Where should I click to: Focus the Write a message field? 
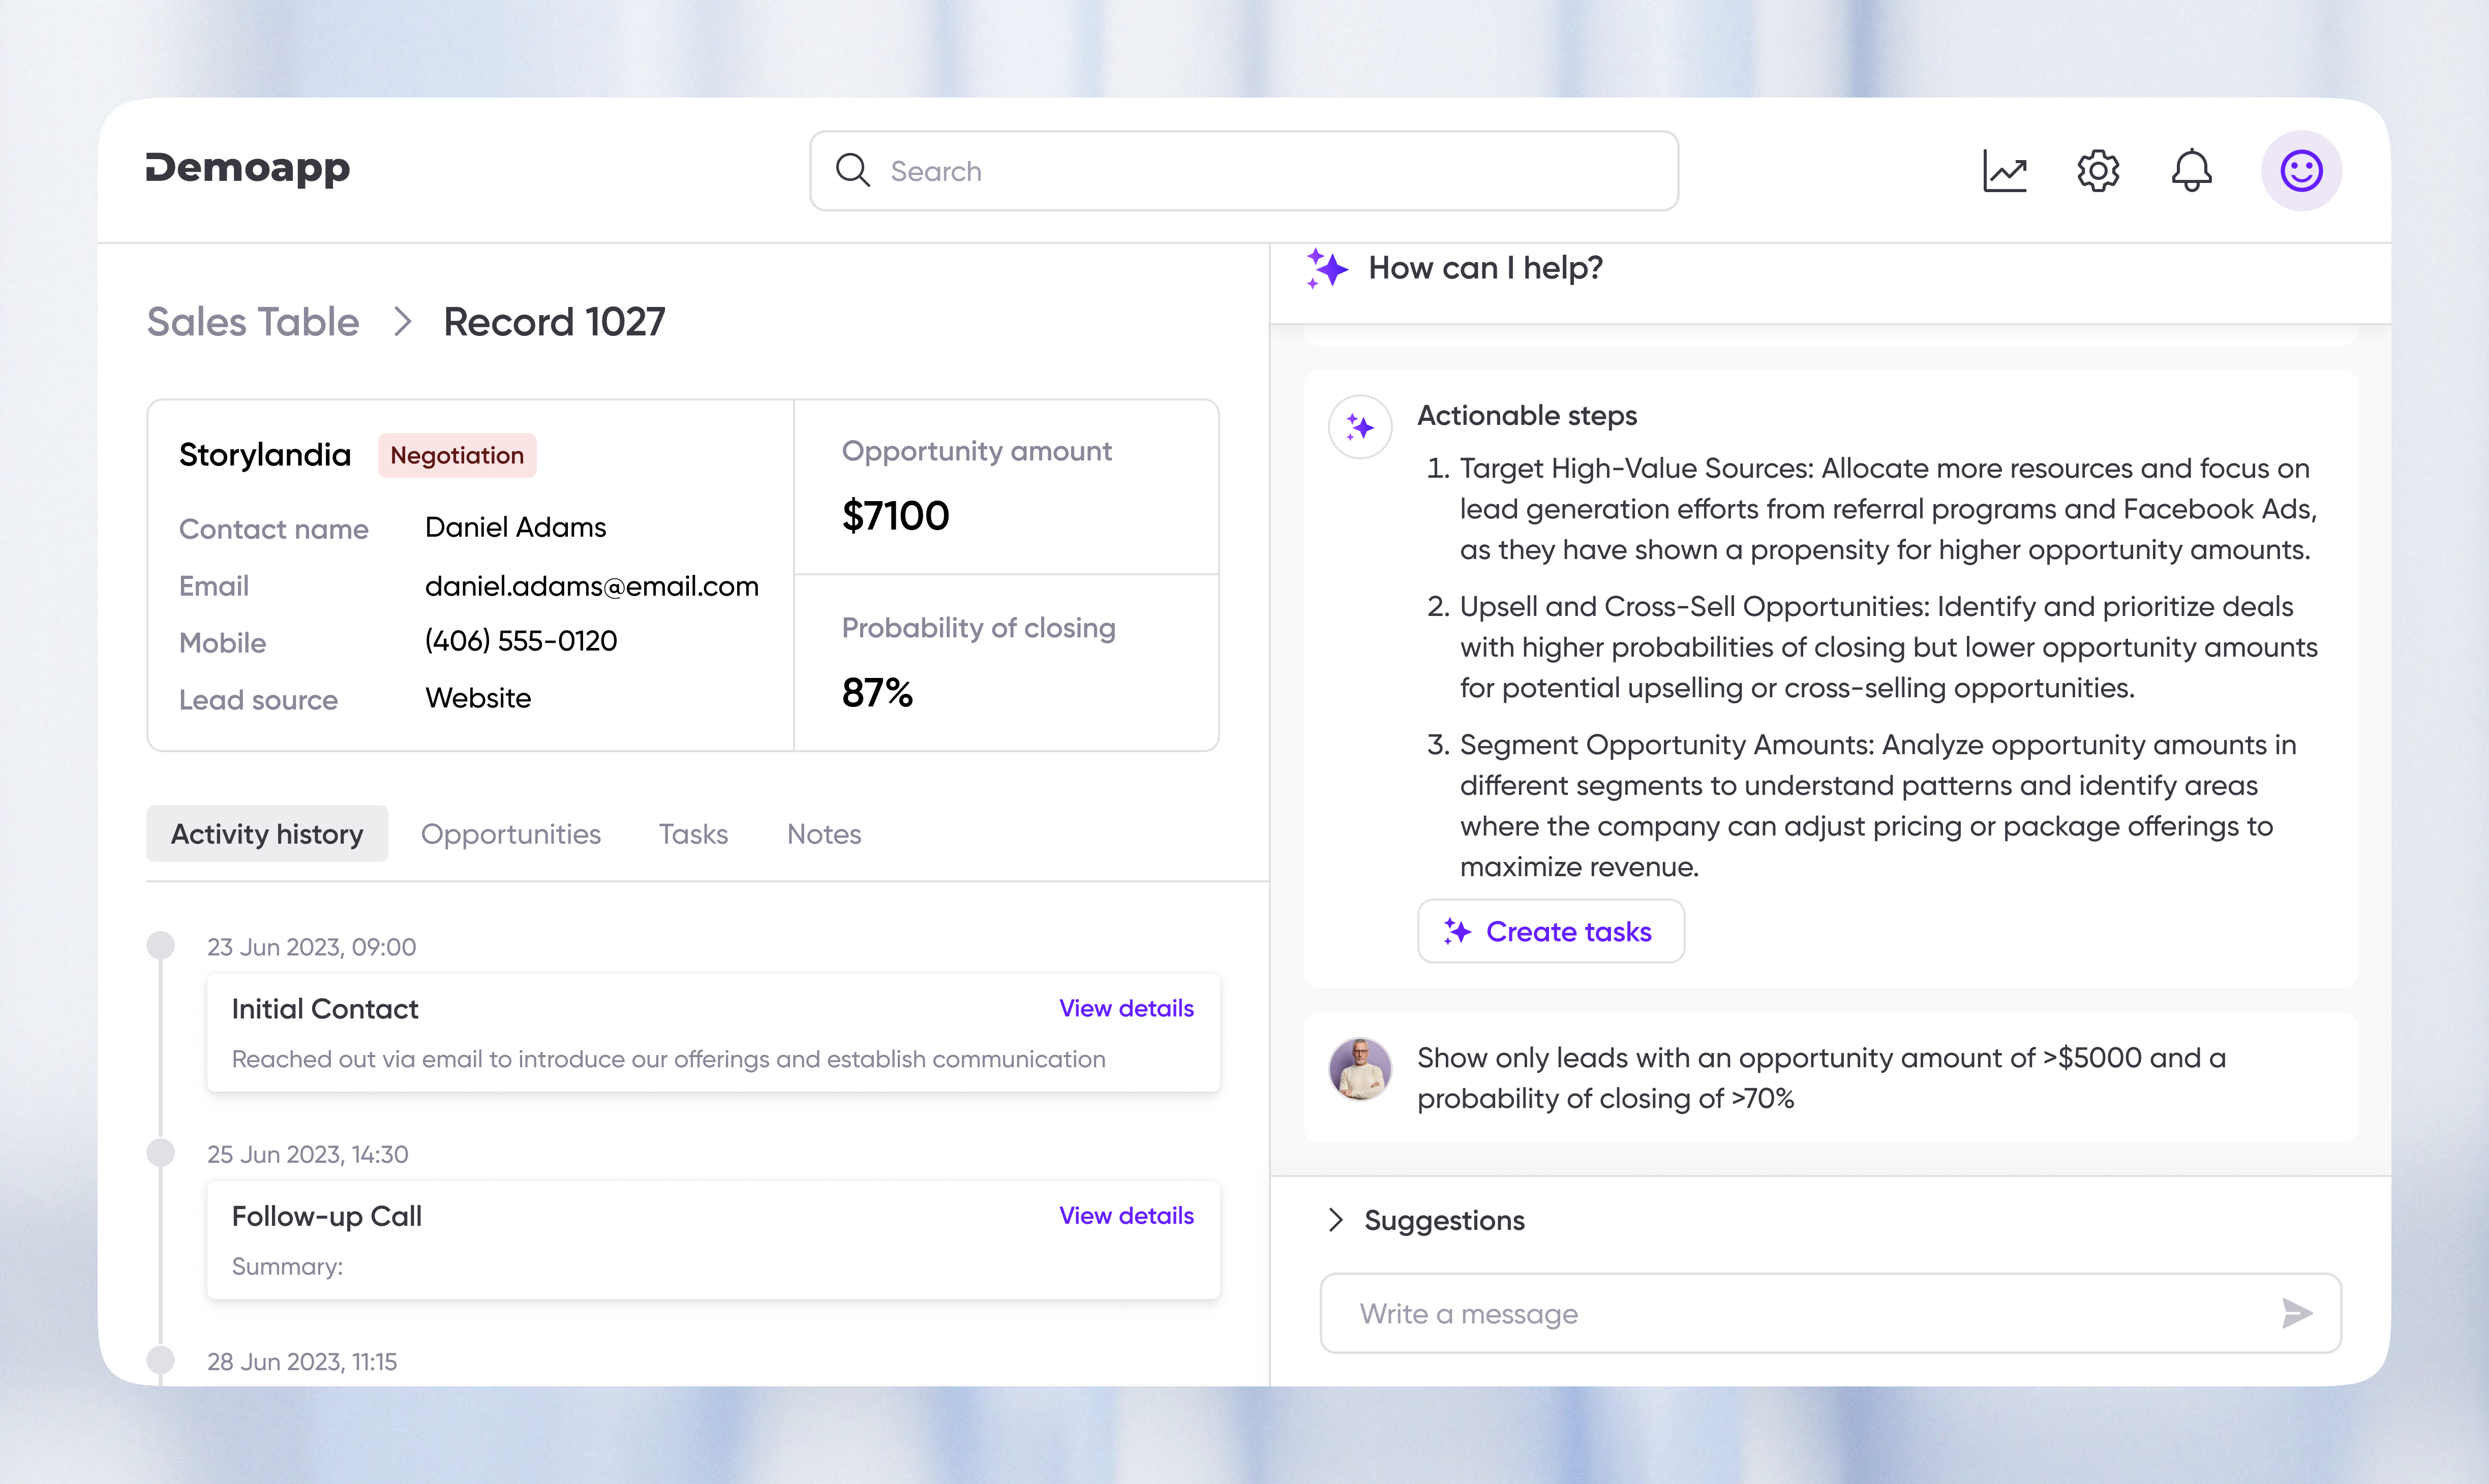pos(1800,1313)
